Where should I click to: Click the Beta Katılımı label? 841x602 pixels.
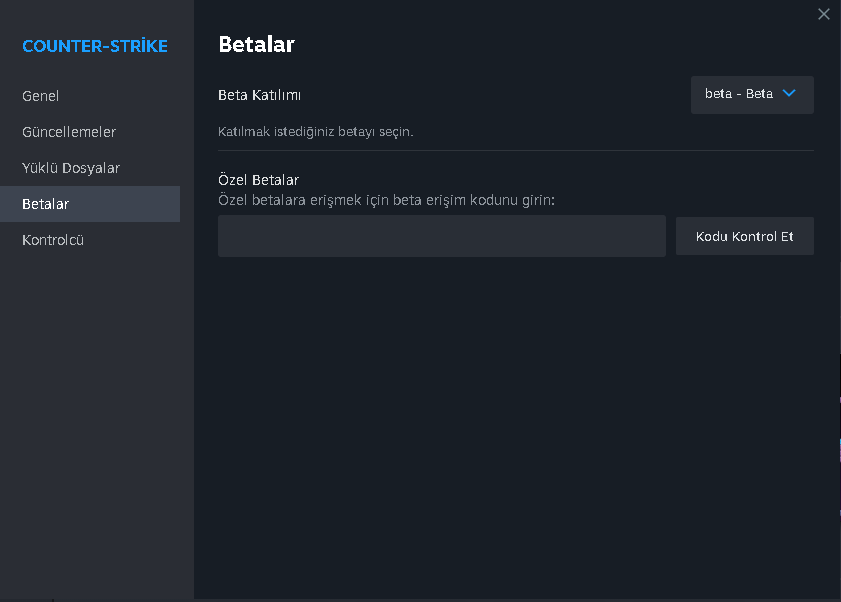259,95
